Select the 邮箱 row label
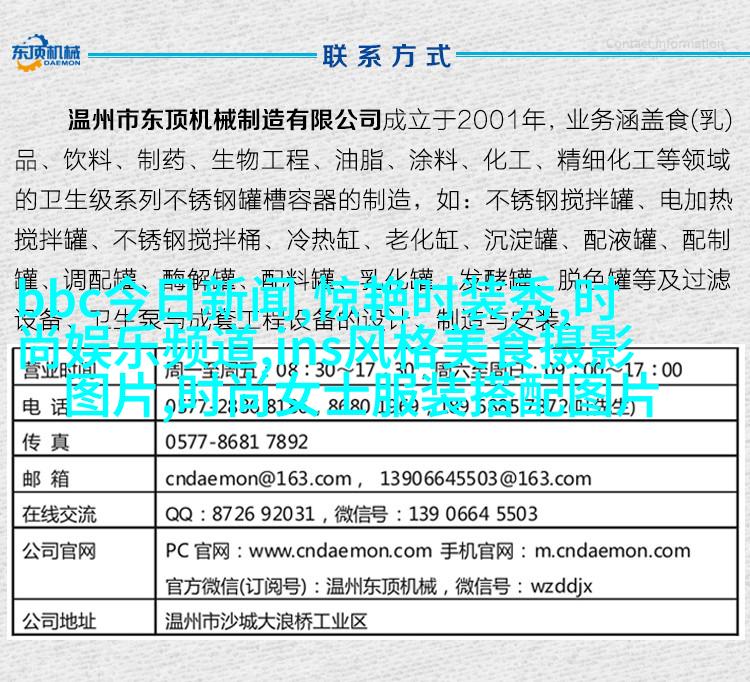Screen dimensions: 750x682 pyautogui.click(x=48, y=478)
